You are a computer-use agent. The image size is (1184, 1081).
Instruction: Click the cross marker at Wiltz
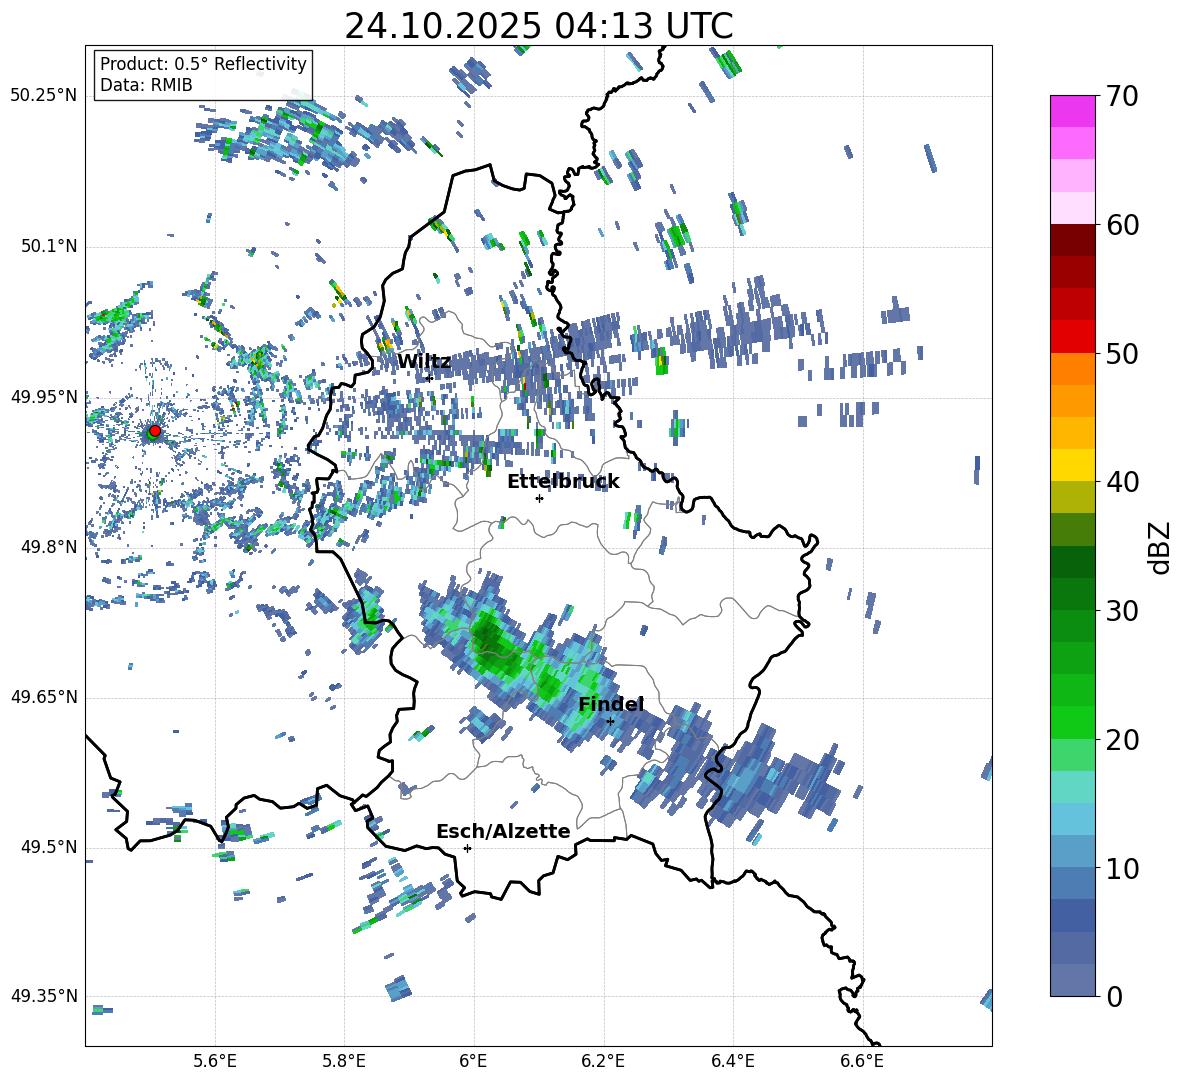click(x=429, y=378)
